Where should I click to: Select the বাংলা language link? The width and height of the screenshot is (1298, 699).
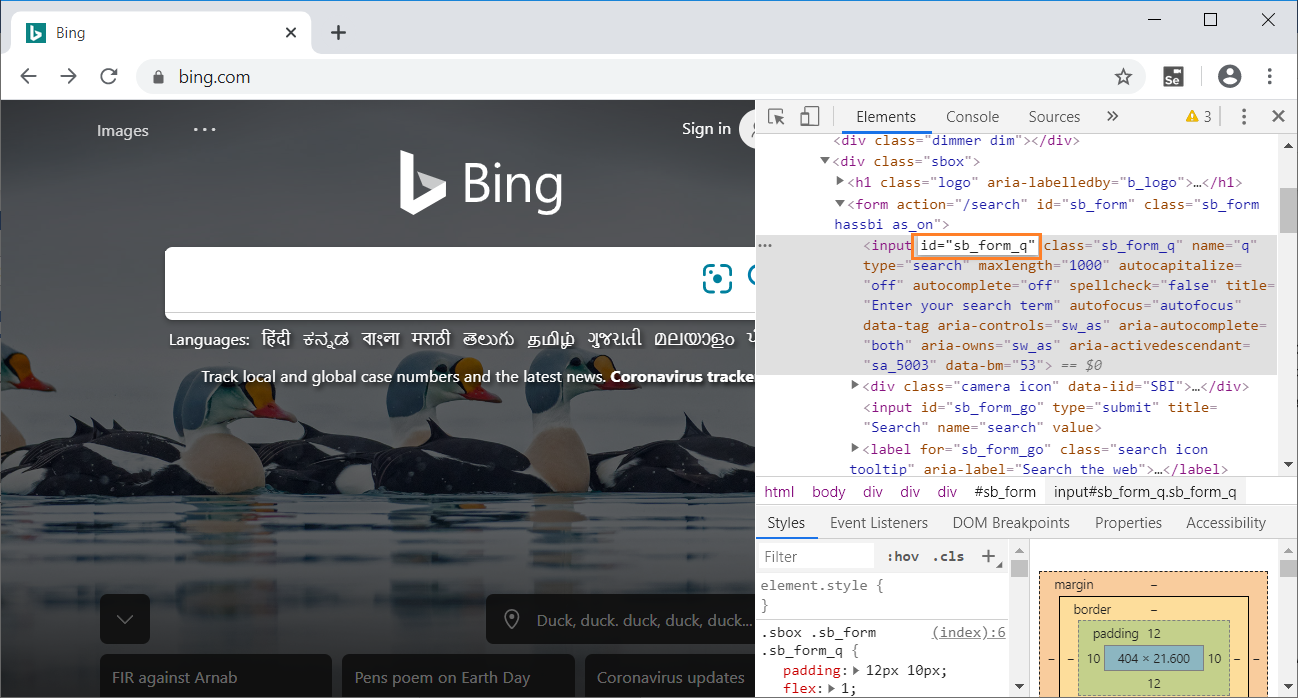click(380, 339)
